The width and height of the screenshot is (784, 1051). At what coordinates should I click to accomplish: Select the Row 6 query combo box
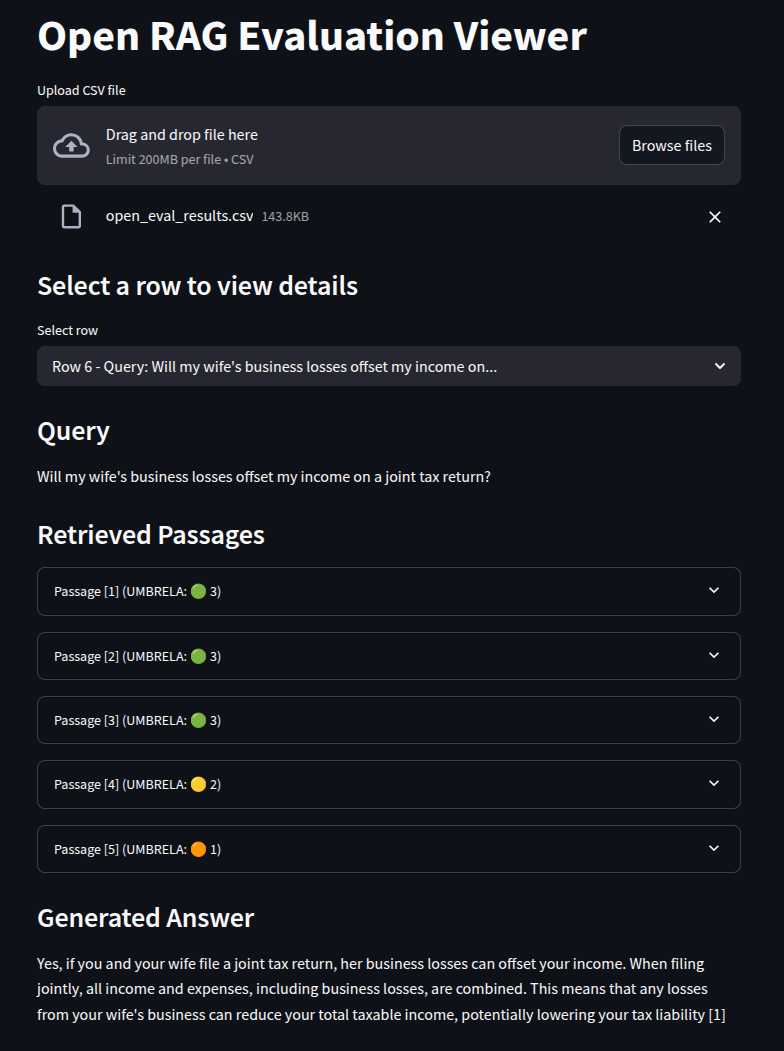[x=389, y=366]
